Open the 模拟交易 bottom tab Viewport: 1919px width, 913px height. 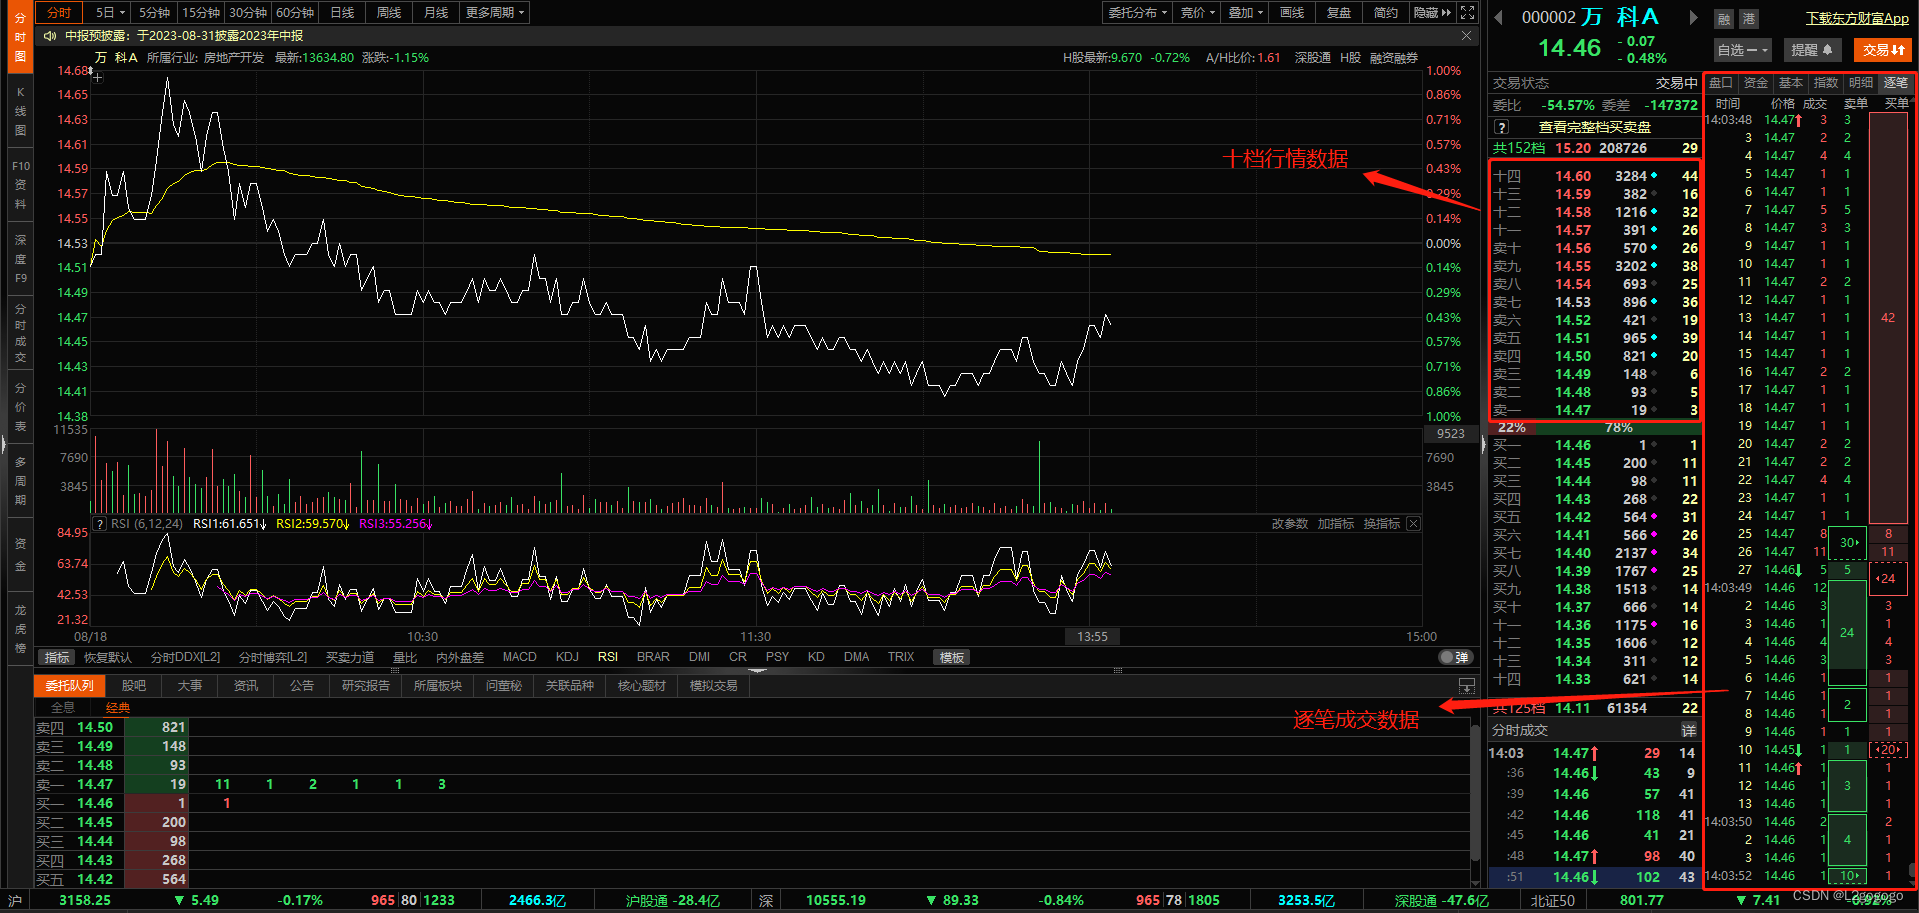pyautogui.click(x=713, y=686)
